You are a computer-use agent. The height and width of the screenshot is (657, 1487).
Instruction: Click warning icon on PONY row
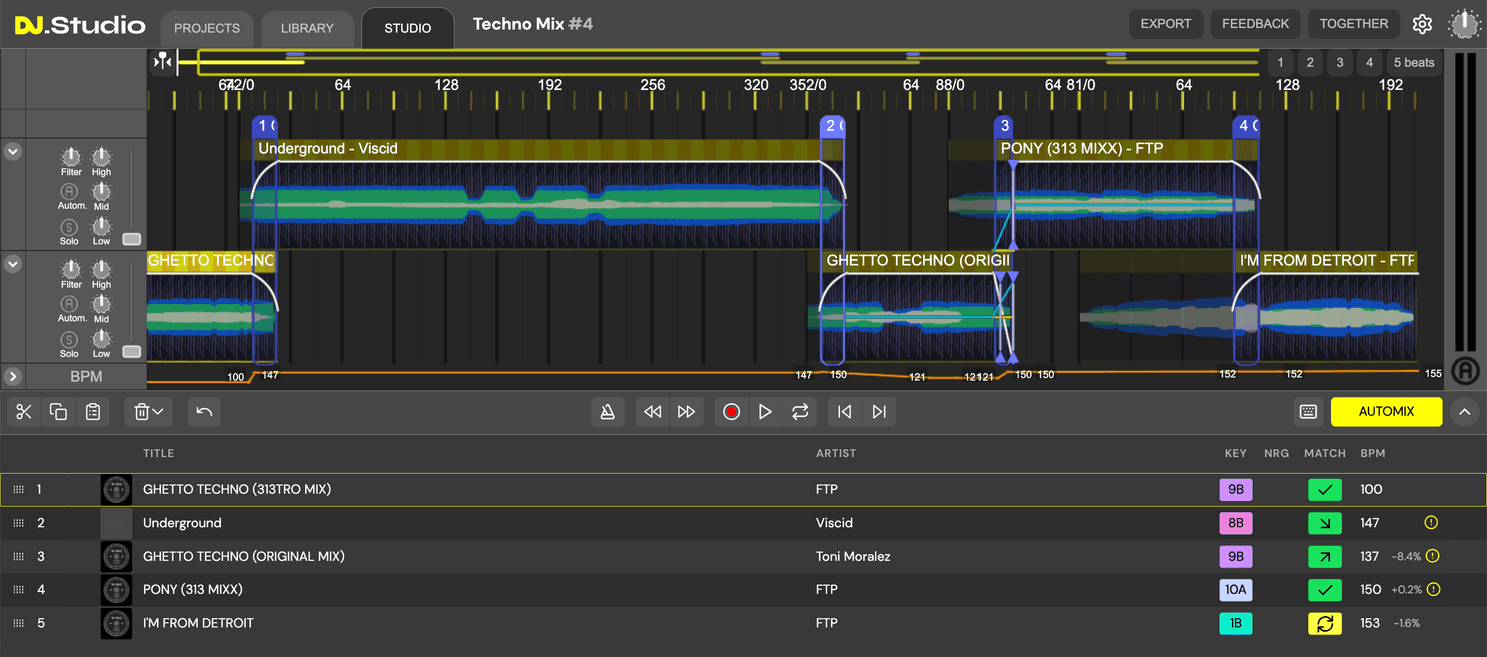click(1433, 590)
